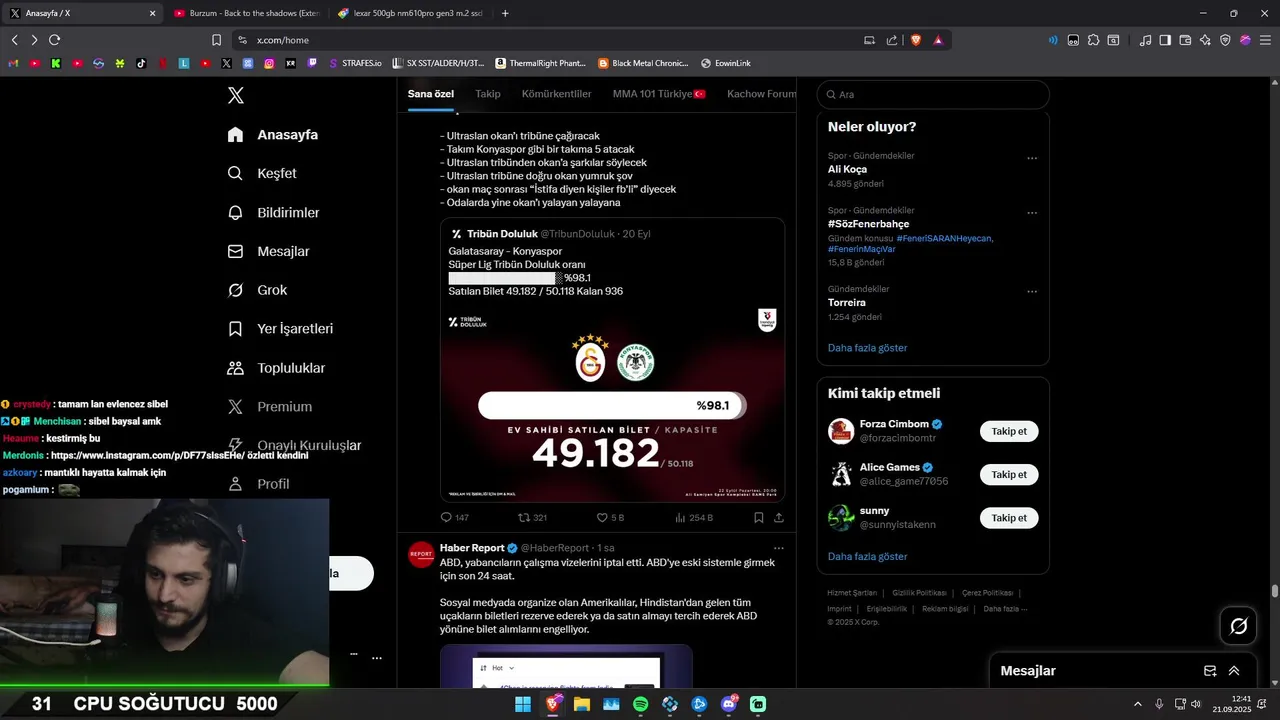The width and height of the screenshot is (1280, 720).
Task: Follow Alice Games with Takip et
Action: tap(1009, 474)
